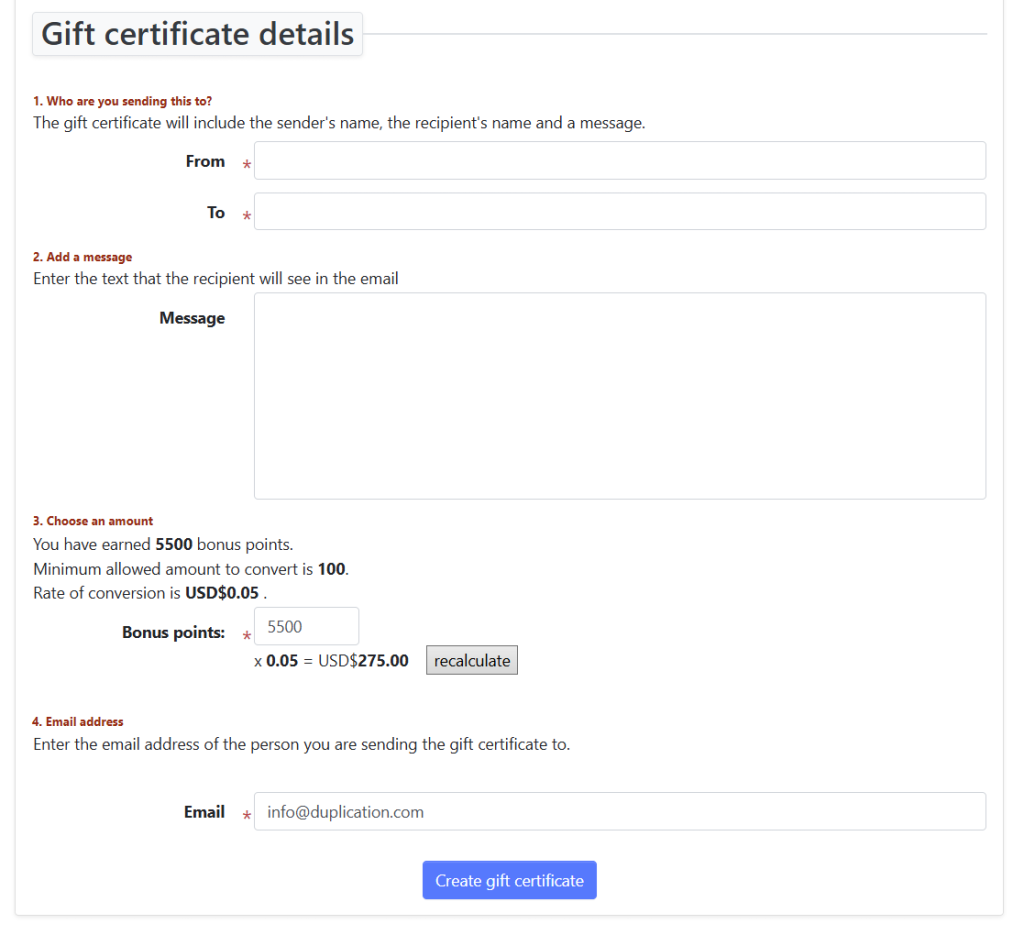The image size is (1024, 935).
Task: Click the calculated USD$275.00 amount
Action: click(x=363, y=660)
